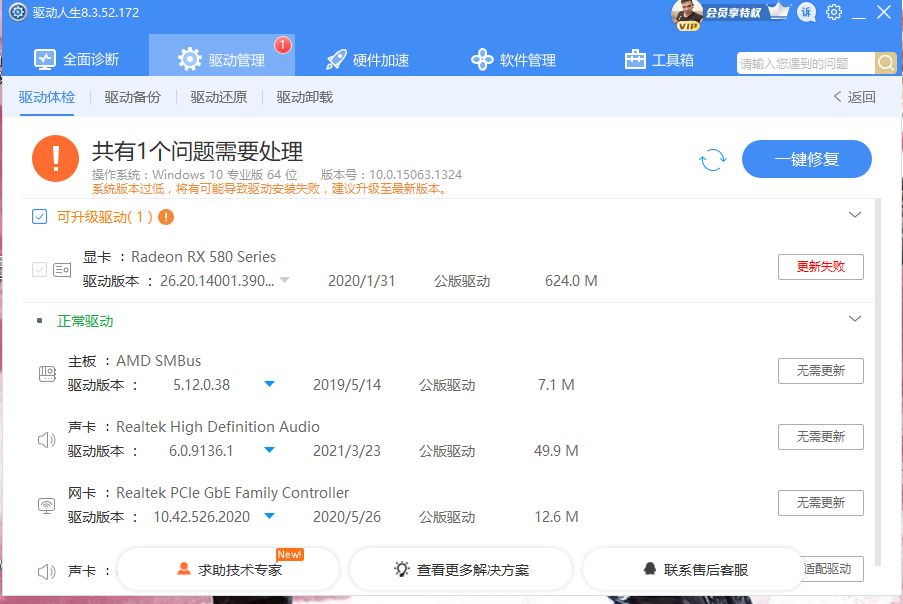Click 查看更多解决方案 button

click(461, 569)
